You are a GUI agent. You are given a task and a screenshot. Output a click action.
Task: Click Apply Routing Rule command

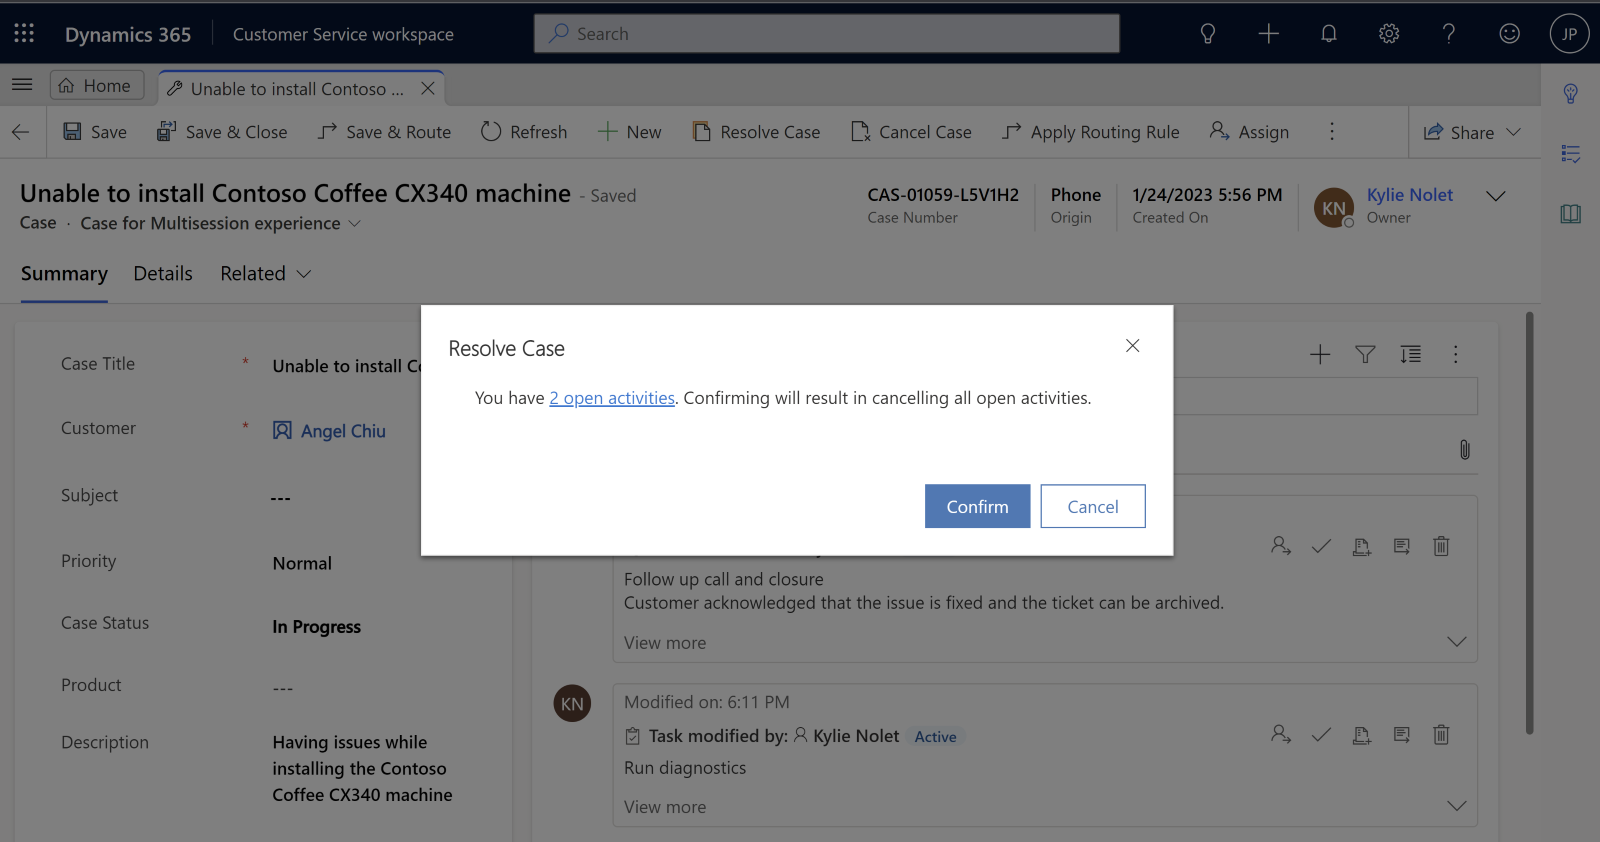tap(1091, 132)
